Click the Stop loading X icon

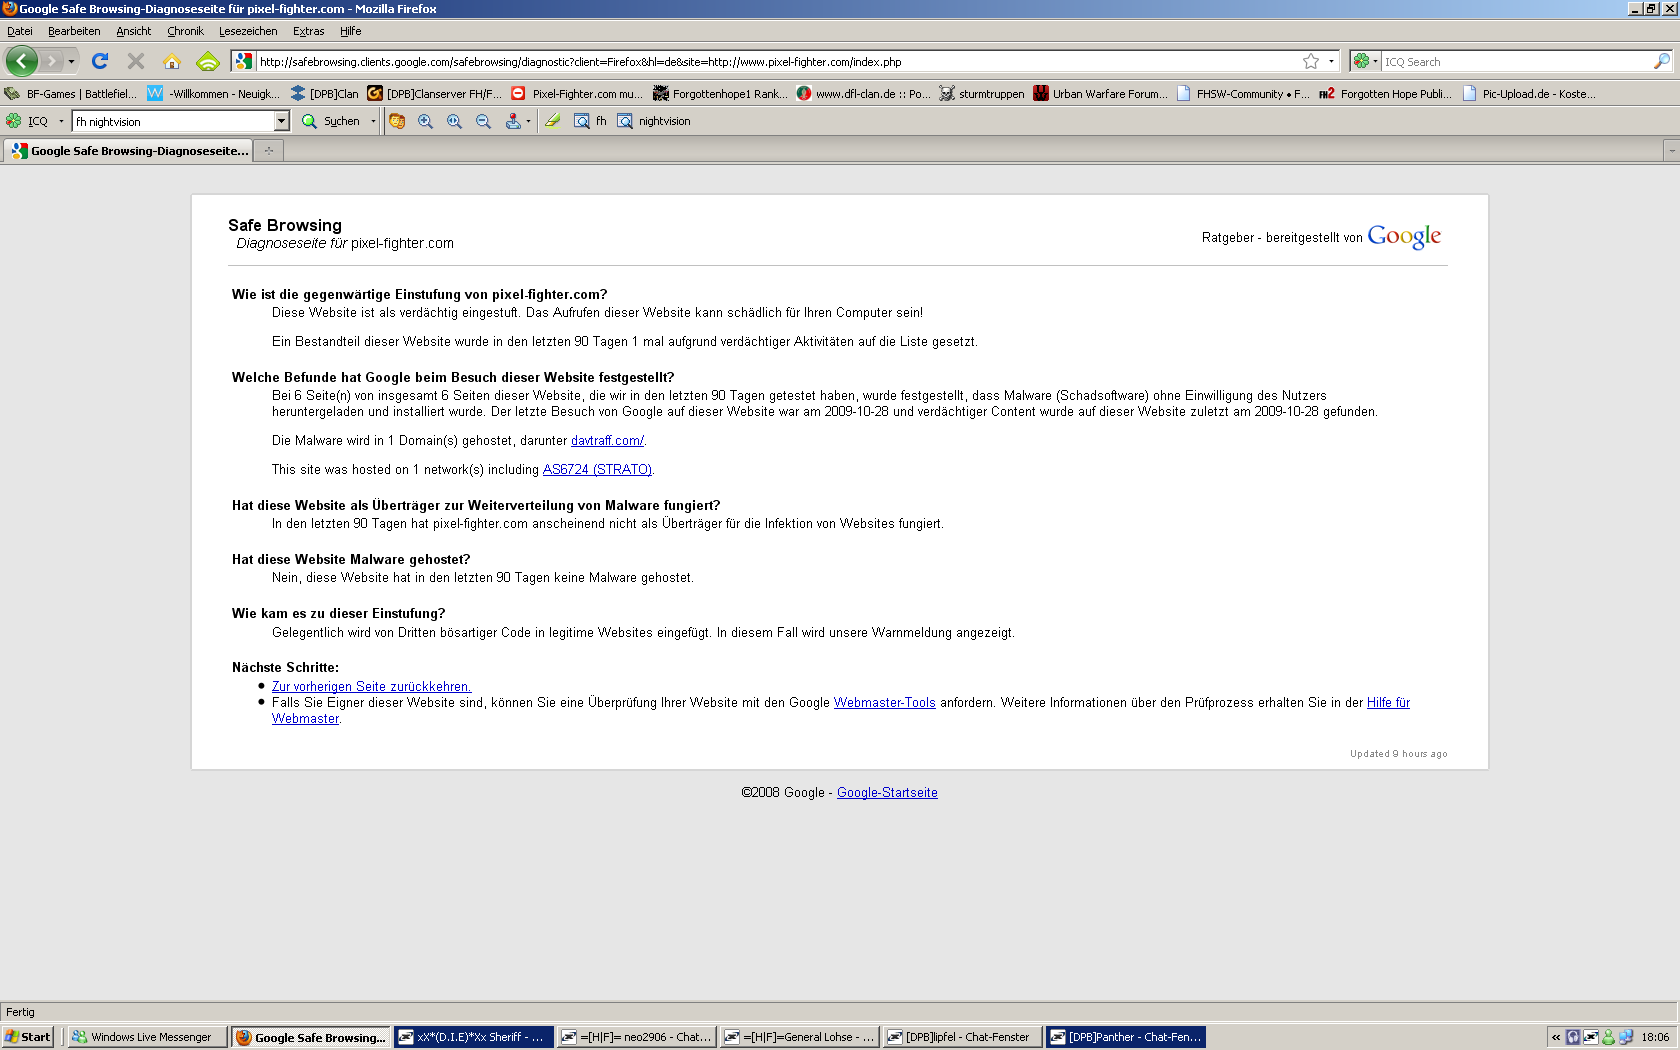pyautogui.click(x=136, y=61)
